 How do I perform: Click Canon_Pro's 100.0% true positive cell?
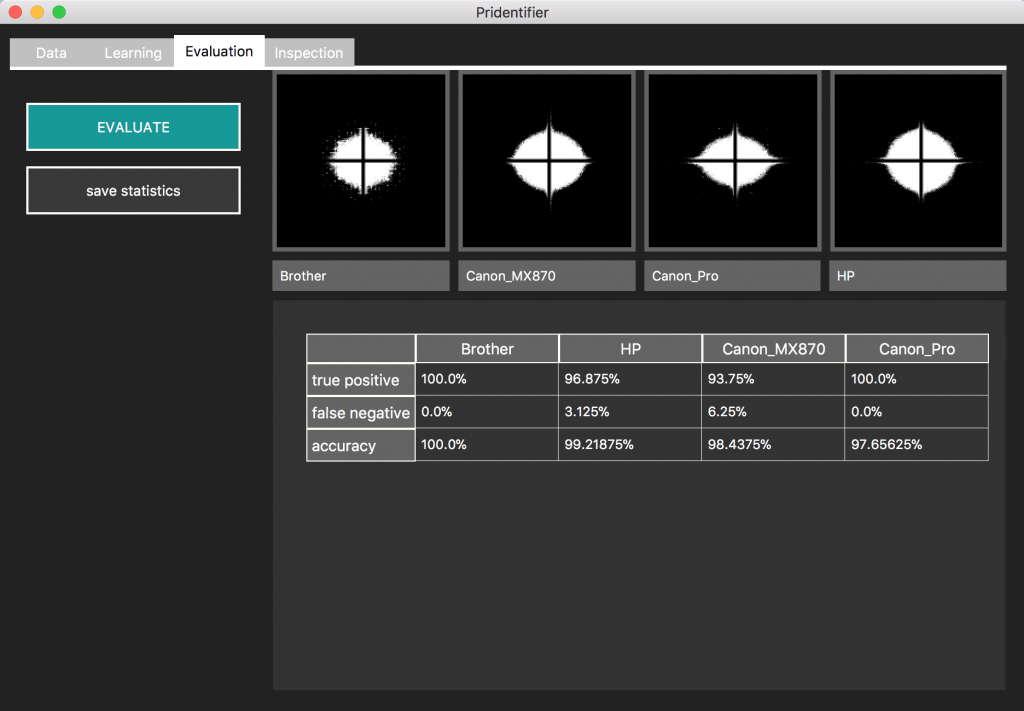916,379
